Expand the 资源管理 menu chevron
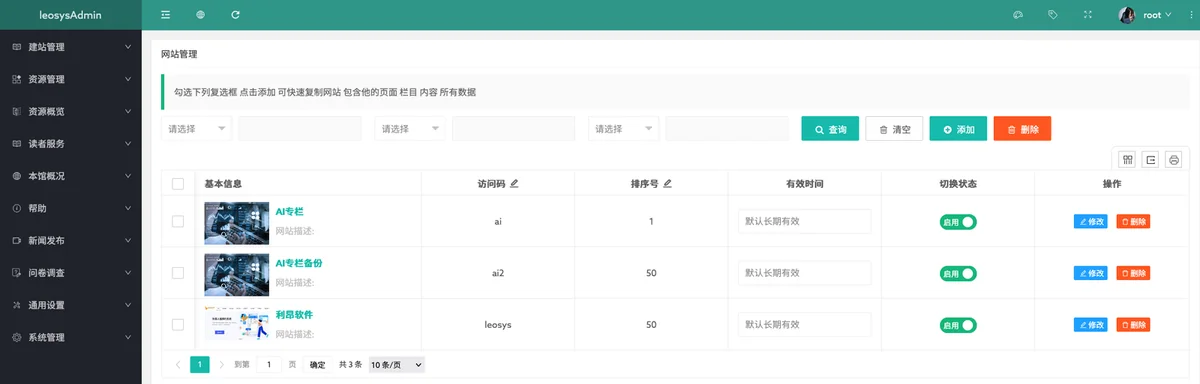1200x384 pixels. 128,79
